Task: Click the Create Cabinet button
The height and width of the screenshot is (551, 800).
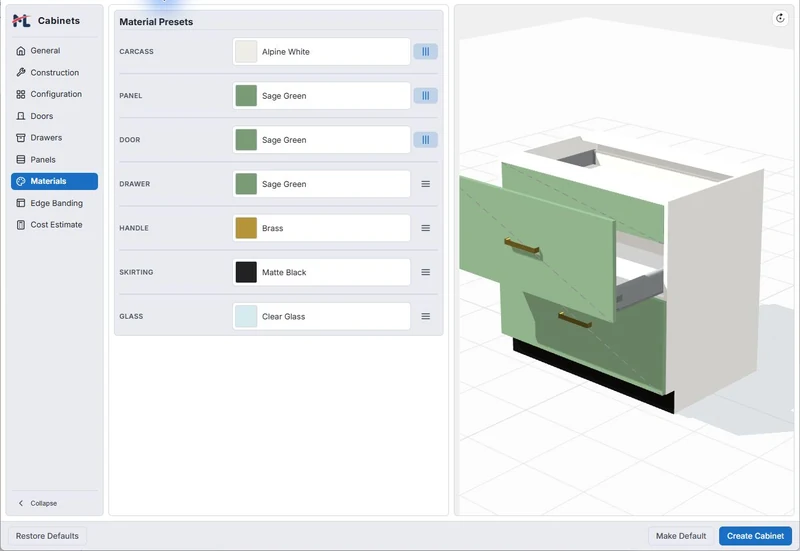Action: [x=755, y=536]
